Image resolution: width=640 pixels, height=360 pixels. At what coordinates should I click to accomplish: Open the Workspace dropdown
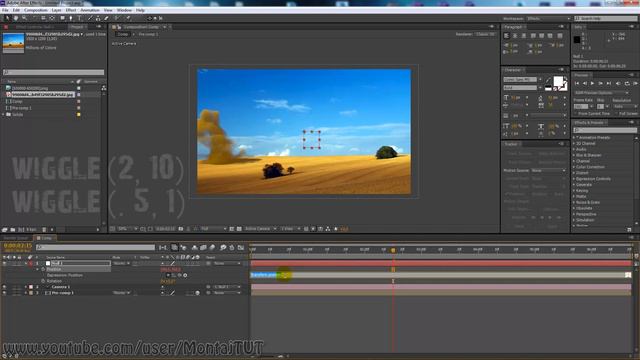pos(548,19)
